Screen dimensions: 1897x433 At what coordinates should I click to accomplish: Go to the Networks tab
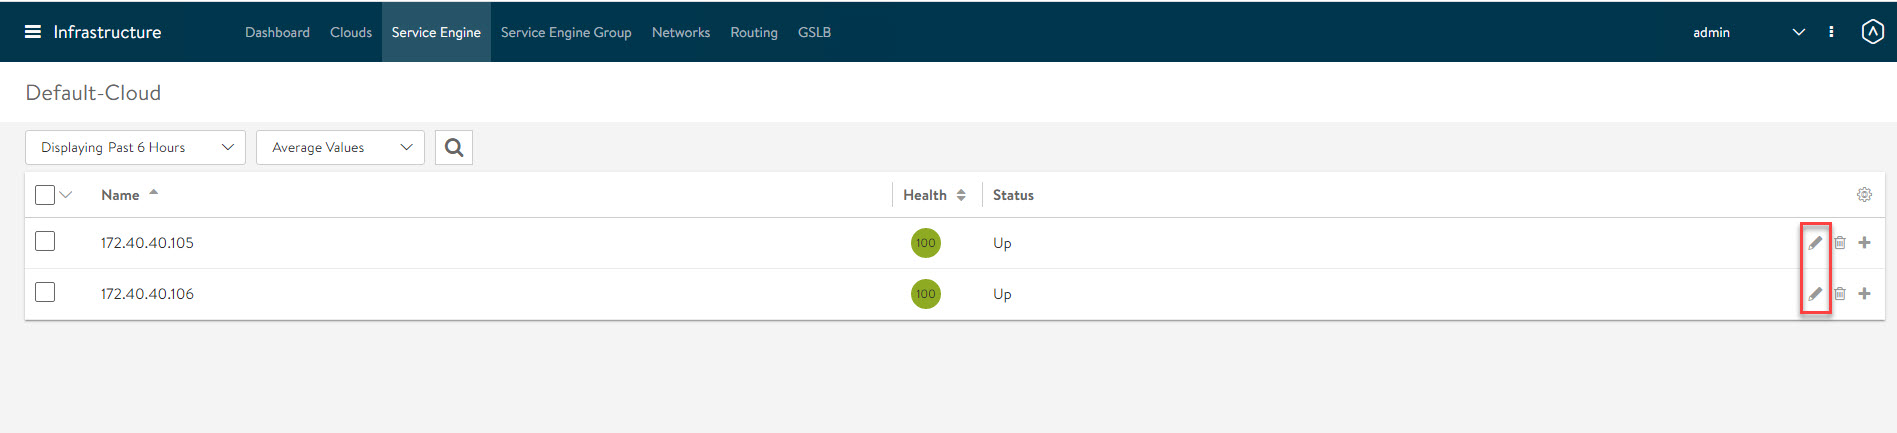[x=681, y=32]
